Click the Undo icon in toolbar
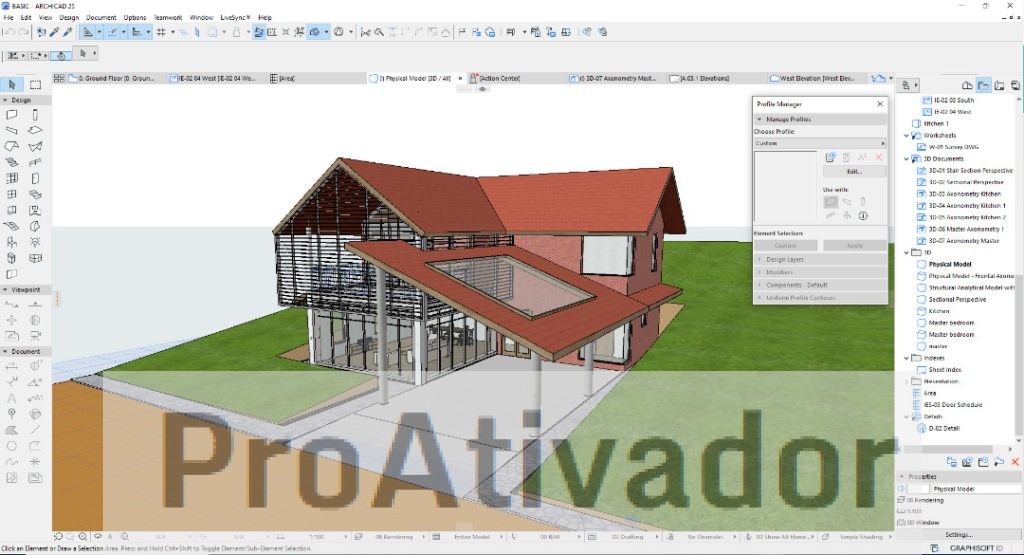The width and height of the screenshot is (1024, 555). pyautogui.click(x=10, y=32)
